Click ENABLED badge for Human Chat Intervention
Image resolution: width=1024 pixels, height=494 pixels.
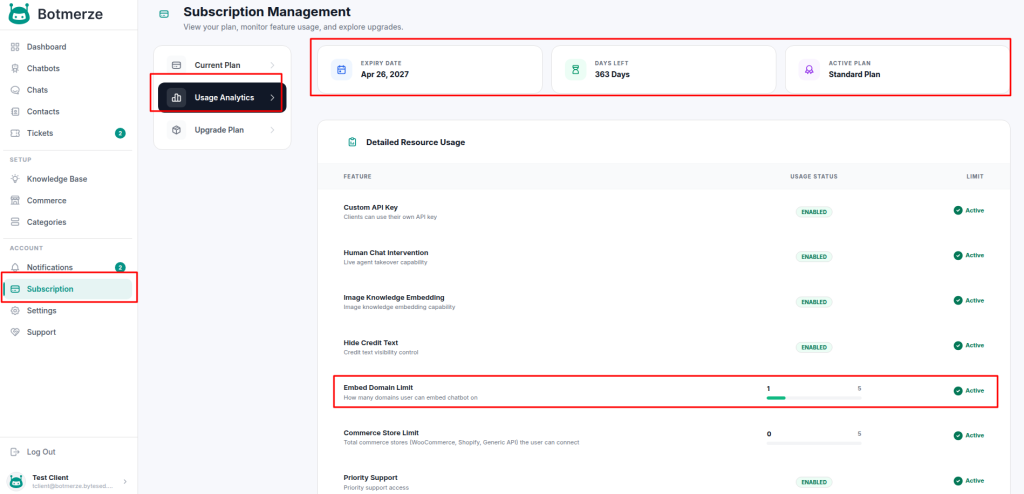[814, 257]
